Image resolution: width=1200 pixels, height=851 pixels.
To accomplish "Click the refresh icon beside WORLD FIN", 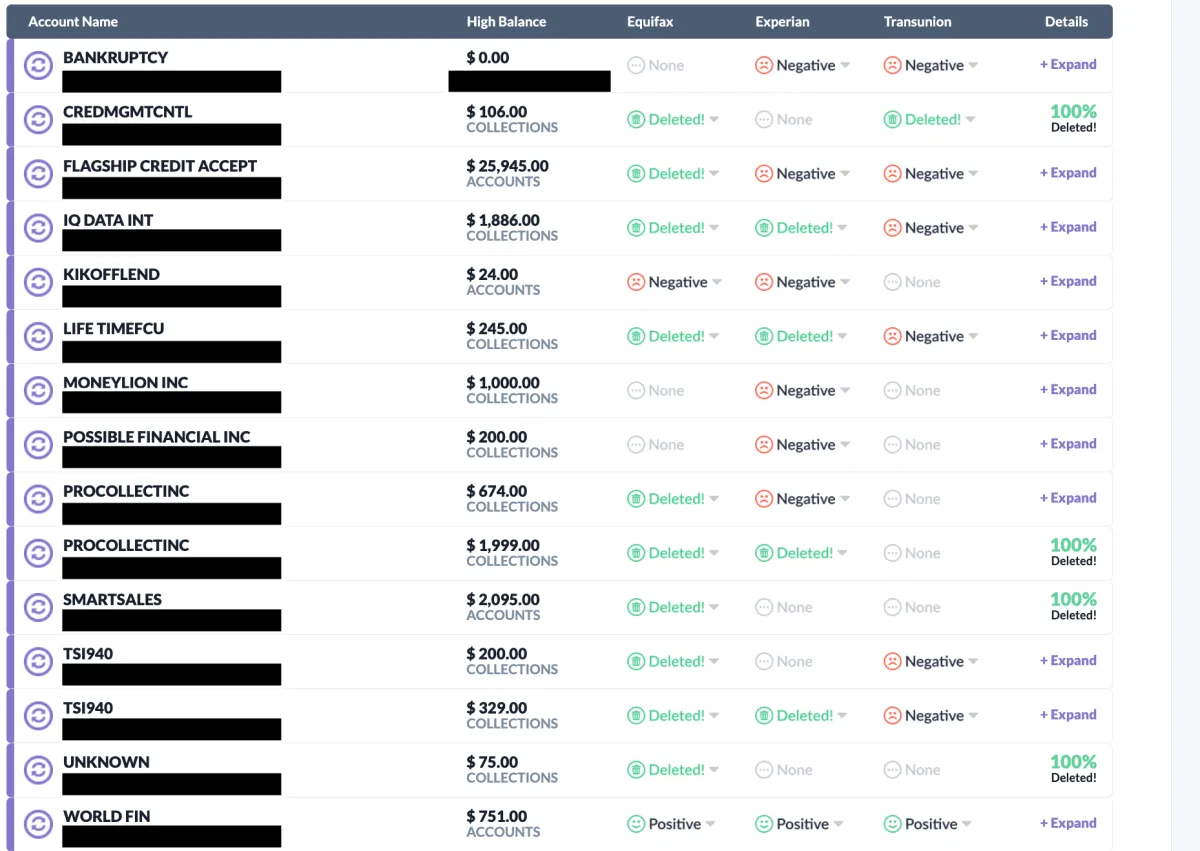I will pyautogui.click(x=38, y=824).
